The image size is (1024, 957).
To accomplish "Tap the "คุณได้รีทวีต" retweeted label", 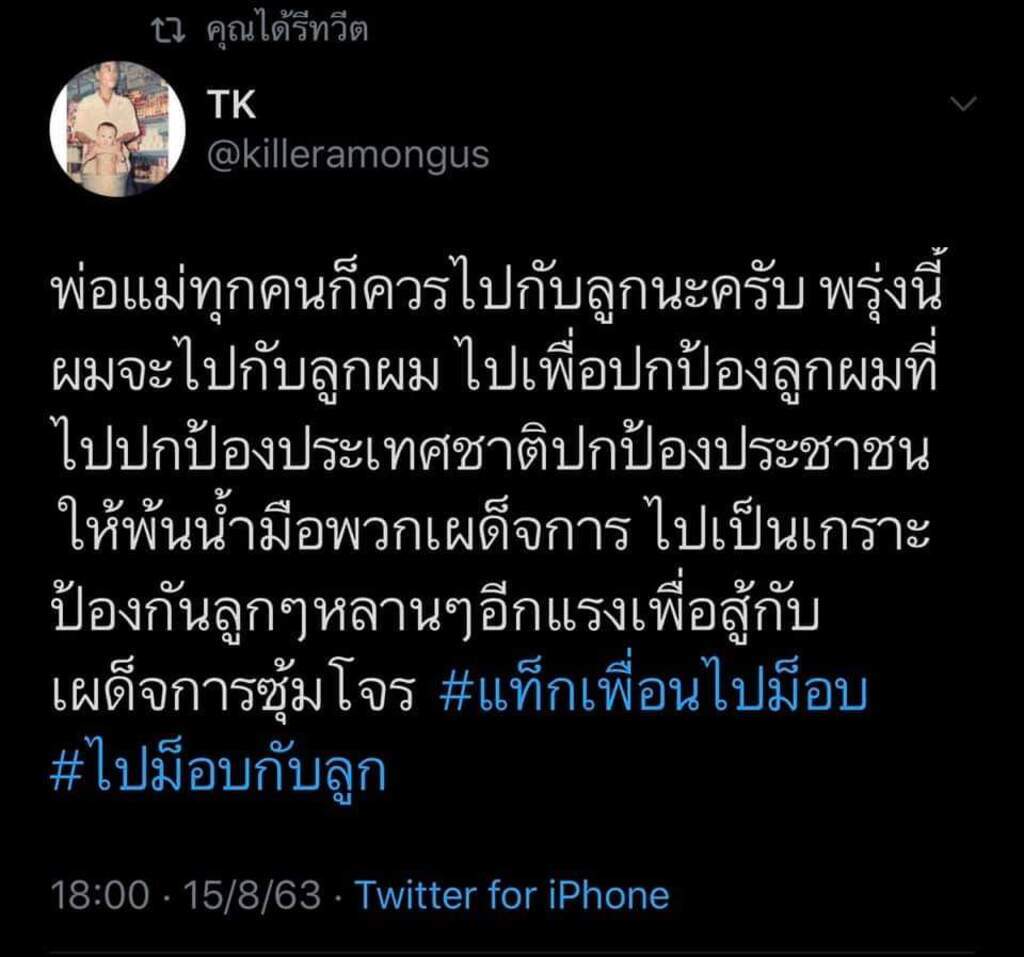I will [x=287, y=29].
